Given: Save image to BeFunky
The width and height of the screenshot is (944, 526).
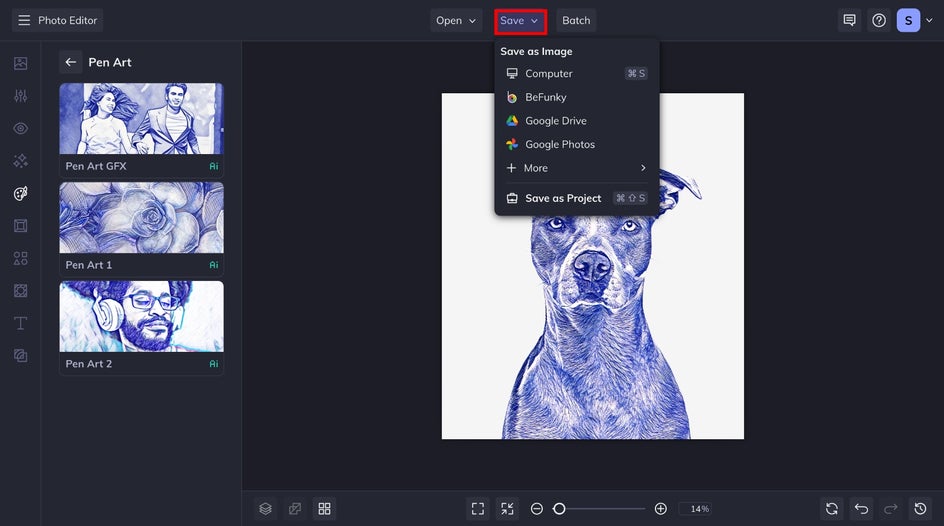Looking at the screenshot, I should tap(576, 97).
